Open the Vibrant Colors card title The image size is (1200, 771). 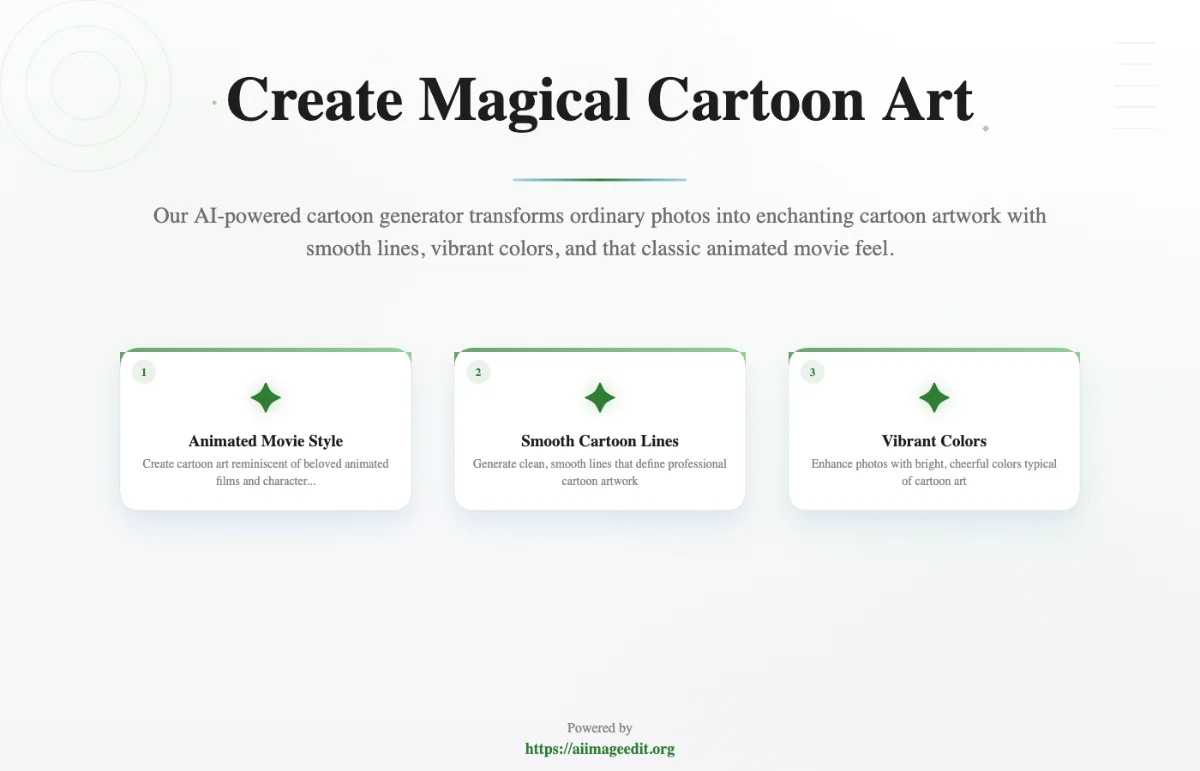point(934,441)
